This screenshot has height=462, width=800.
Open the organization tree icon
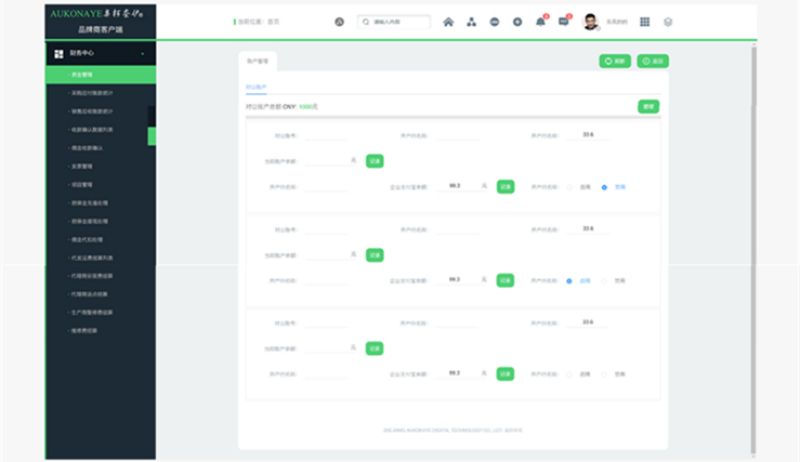[x=471, y=21]
